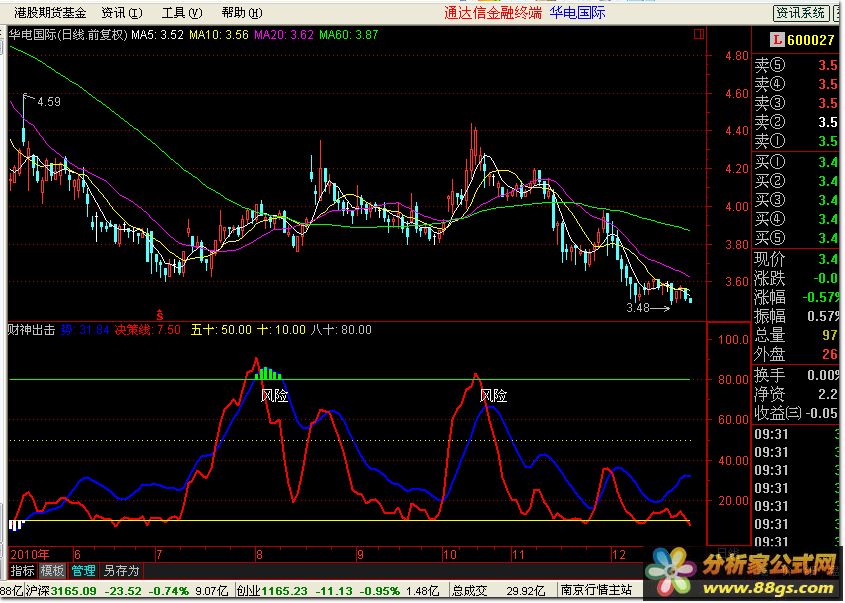Click the 财神出击 indicator name

pos(31,330)
